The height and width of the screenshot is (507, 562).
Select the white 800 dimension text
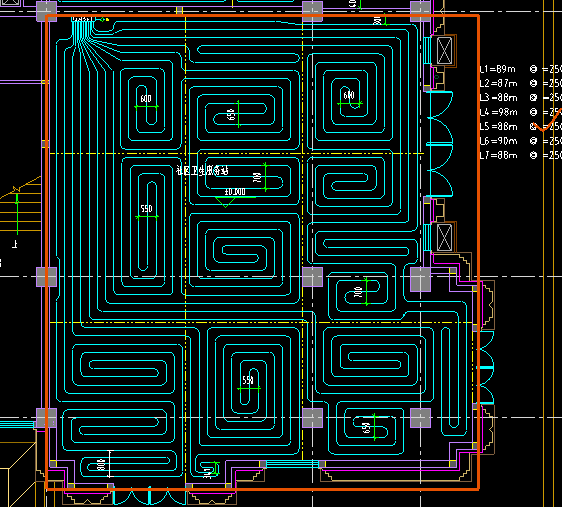click(x=101, y=464)
